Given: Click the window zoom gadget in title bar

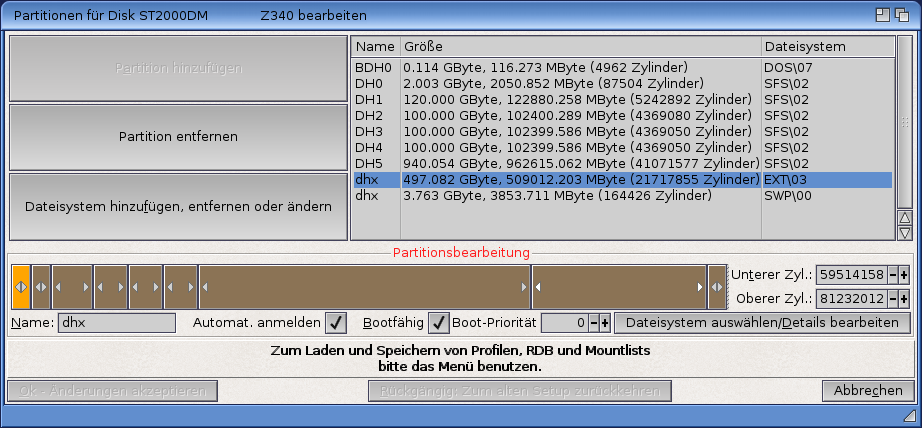Looking at the screenshot, I should [884, 16].
